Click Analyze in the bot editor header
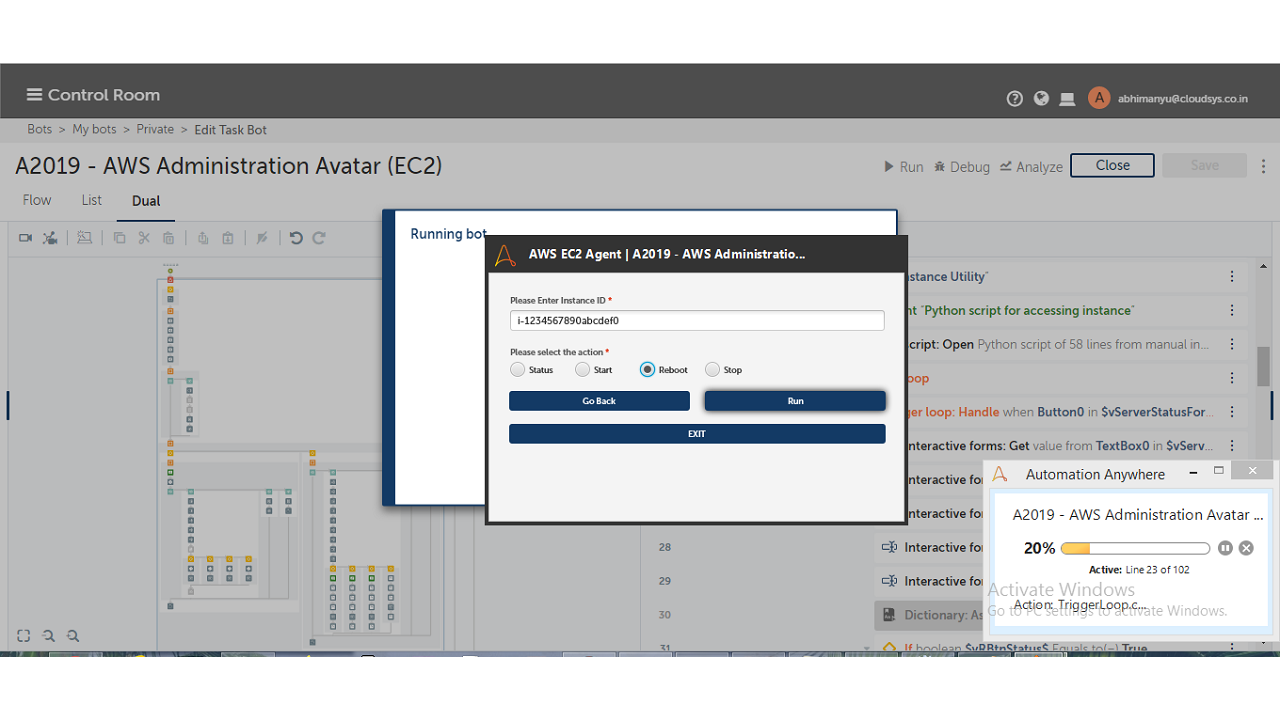1280x720 pixels. coord(1031,167)
